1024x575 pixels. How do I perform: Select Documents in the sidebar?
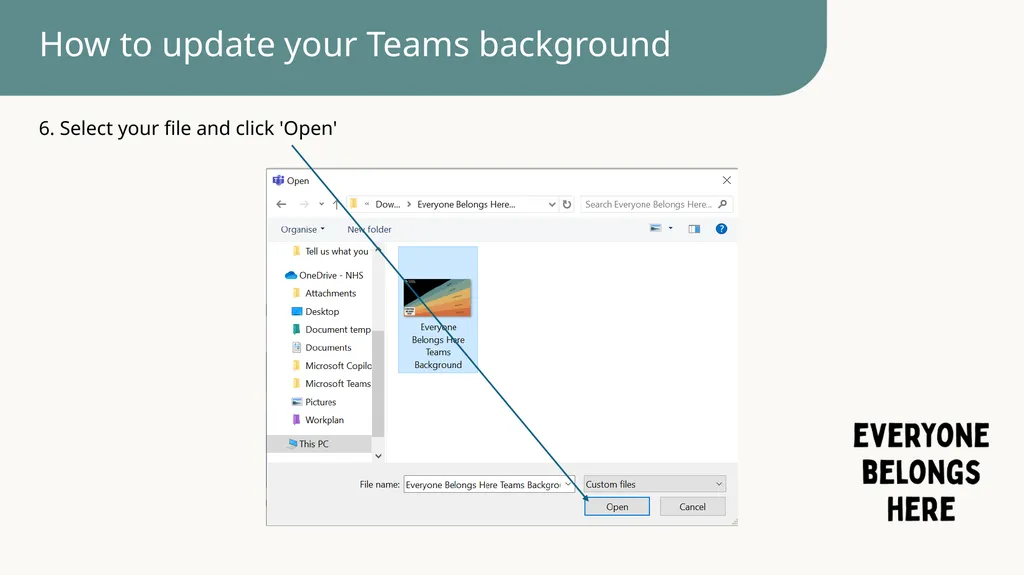[322, 348]
